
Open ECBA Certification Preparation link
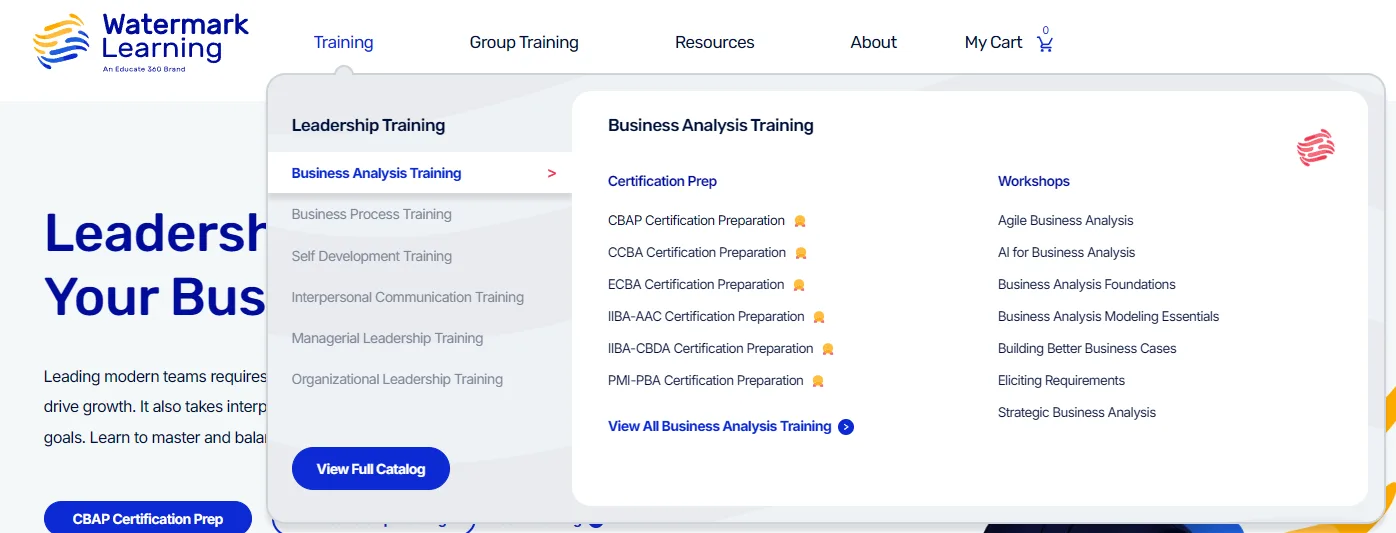696,284
